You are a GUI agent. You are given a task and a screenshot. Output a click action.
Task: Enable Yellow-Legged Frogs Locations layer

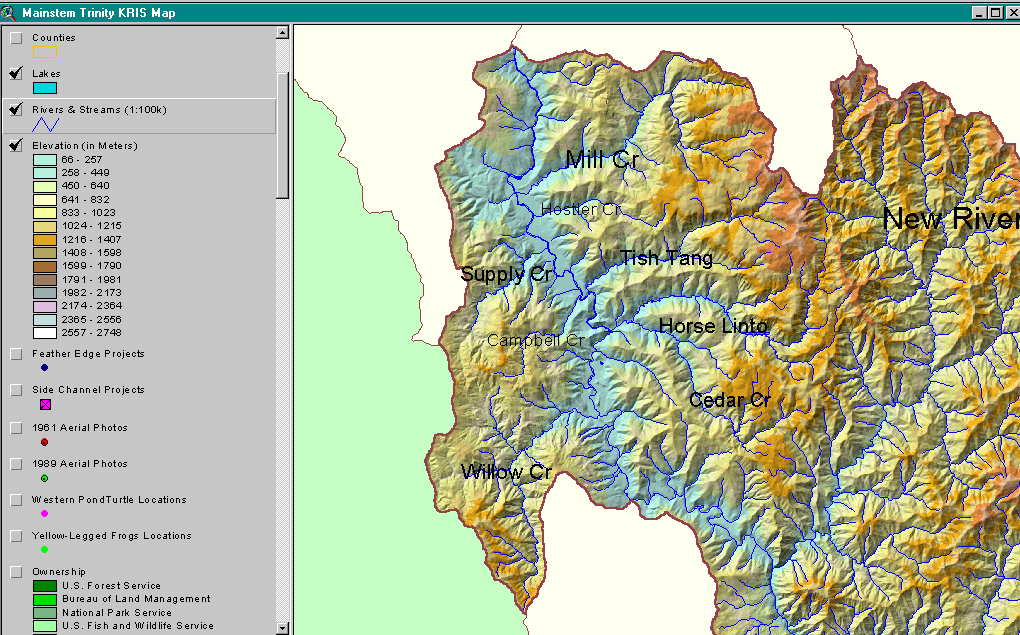(x=16, y=536)
